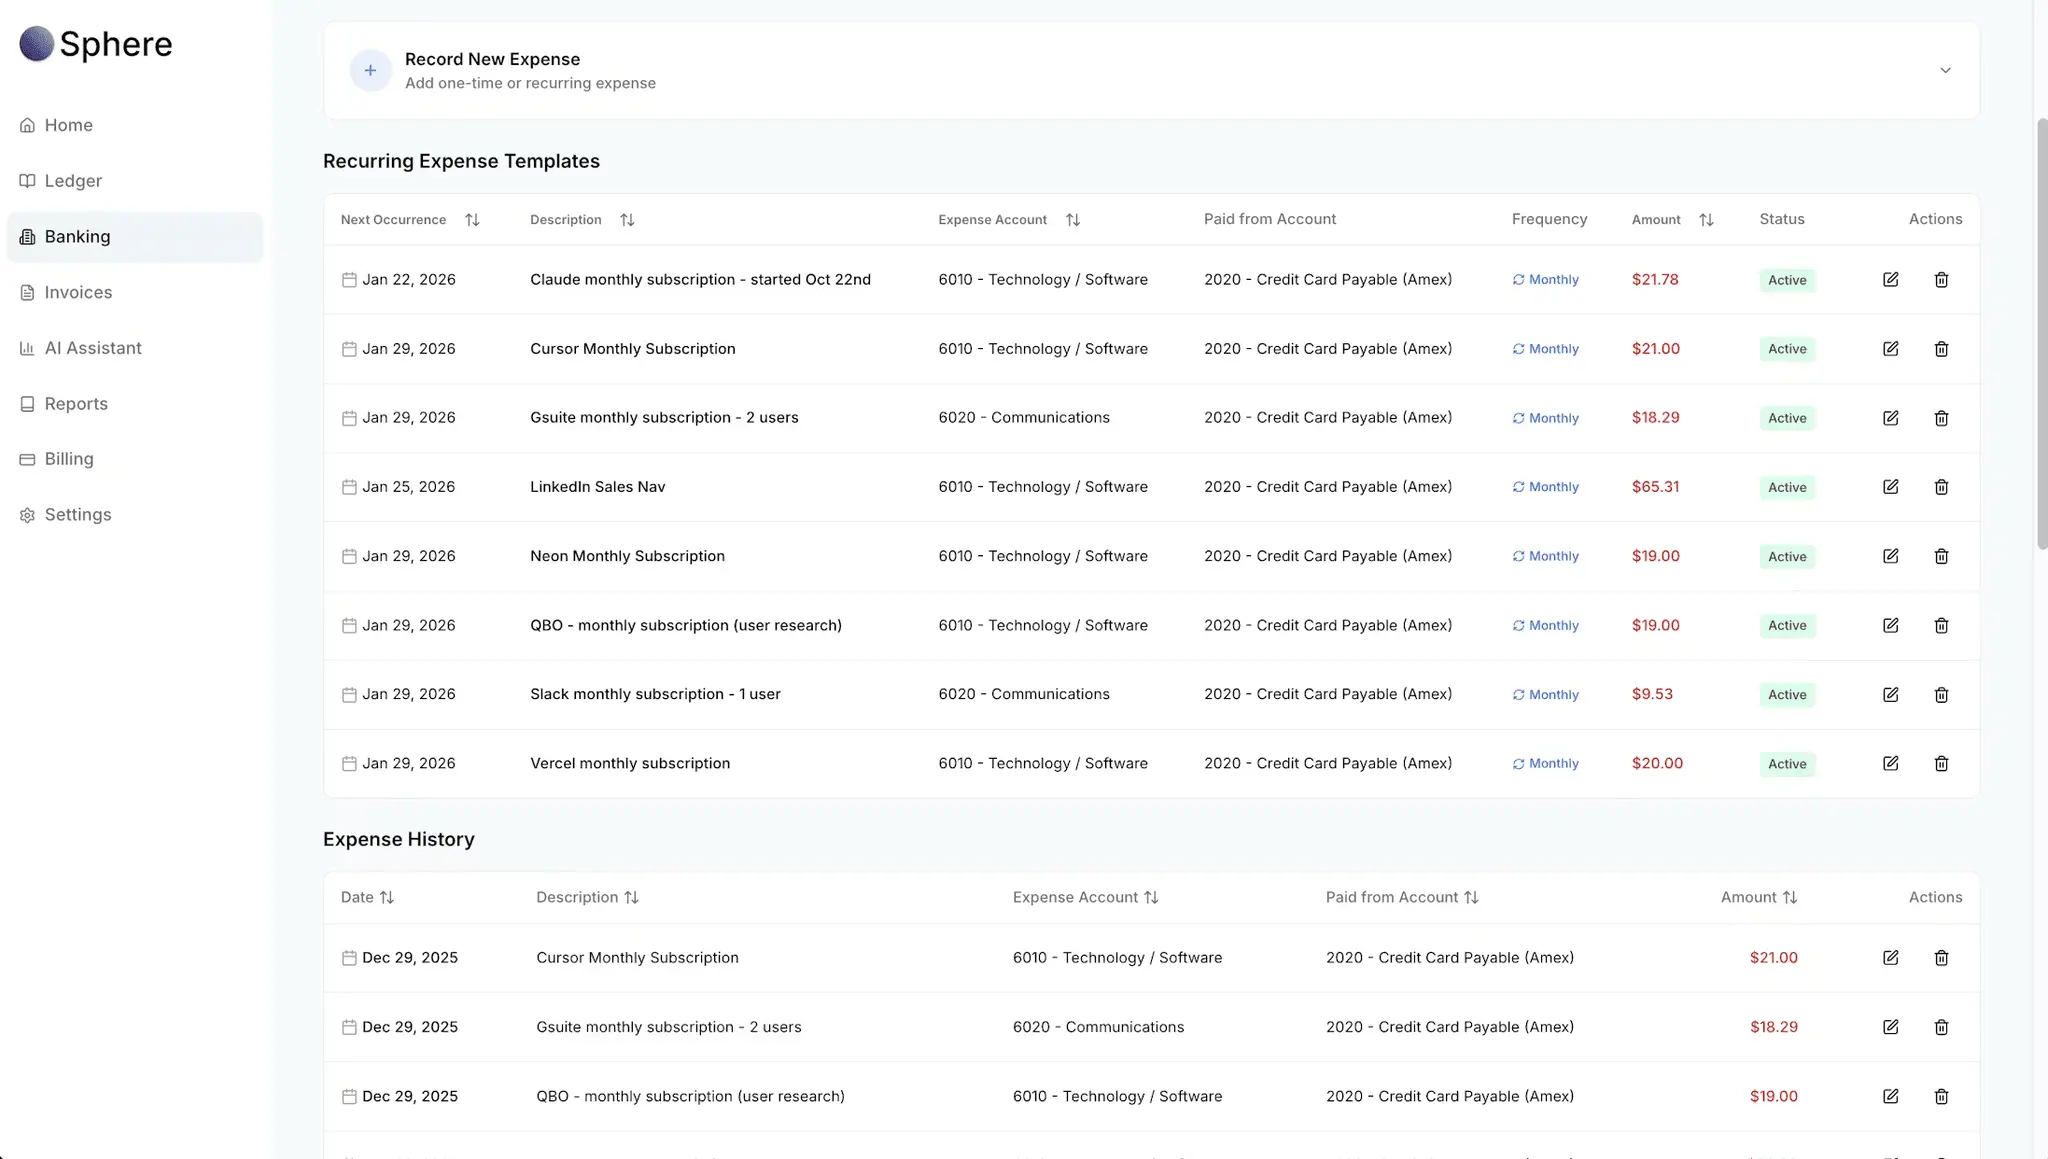The width and height of the screenshot is (2048, 1159).
Task: Click the Sphere logo
Action: [x=96, y=44]
